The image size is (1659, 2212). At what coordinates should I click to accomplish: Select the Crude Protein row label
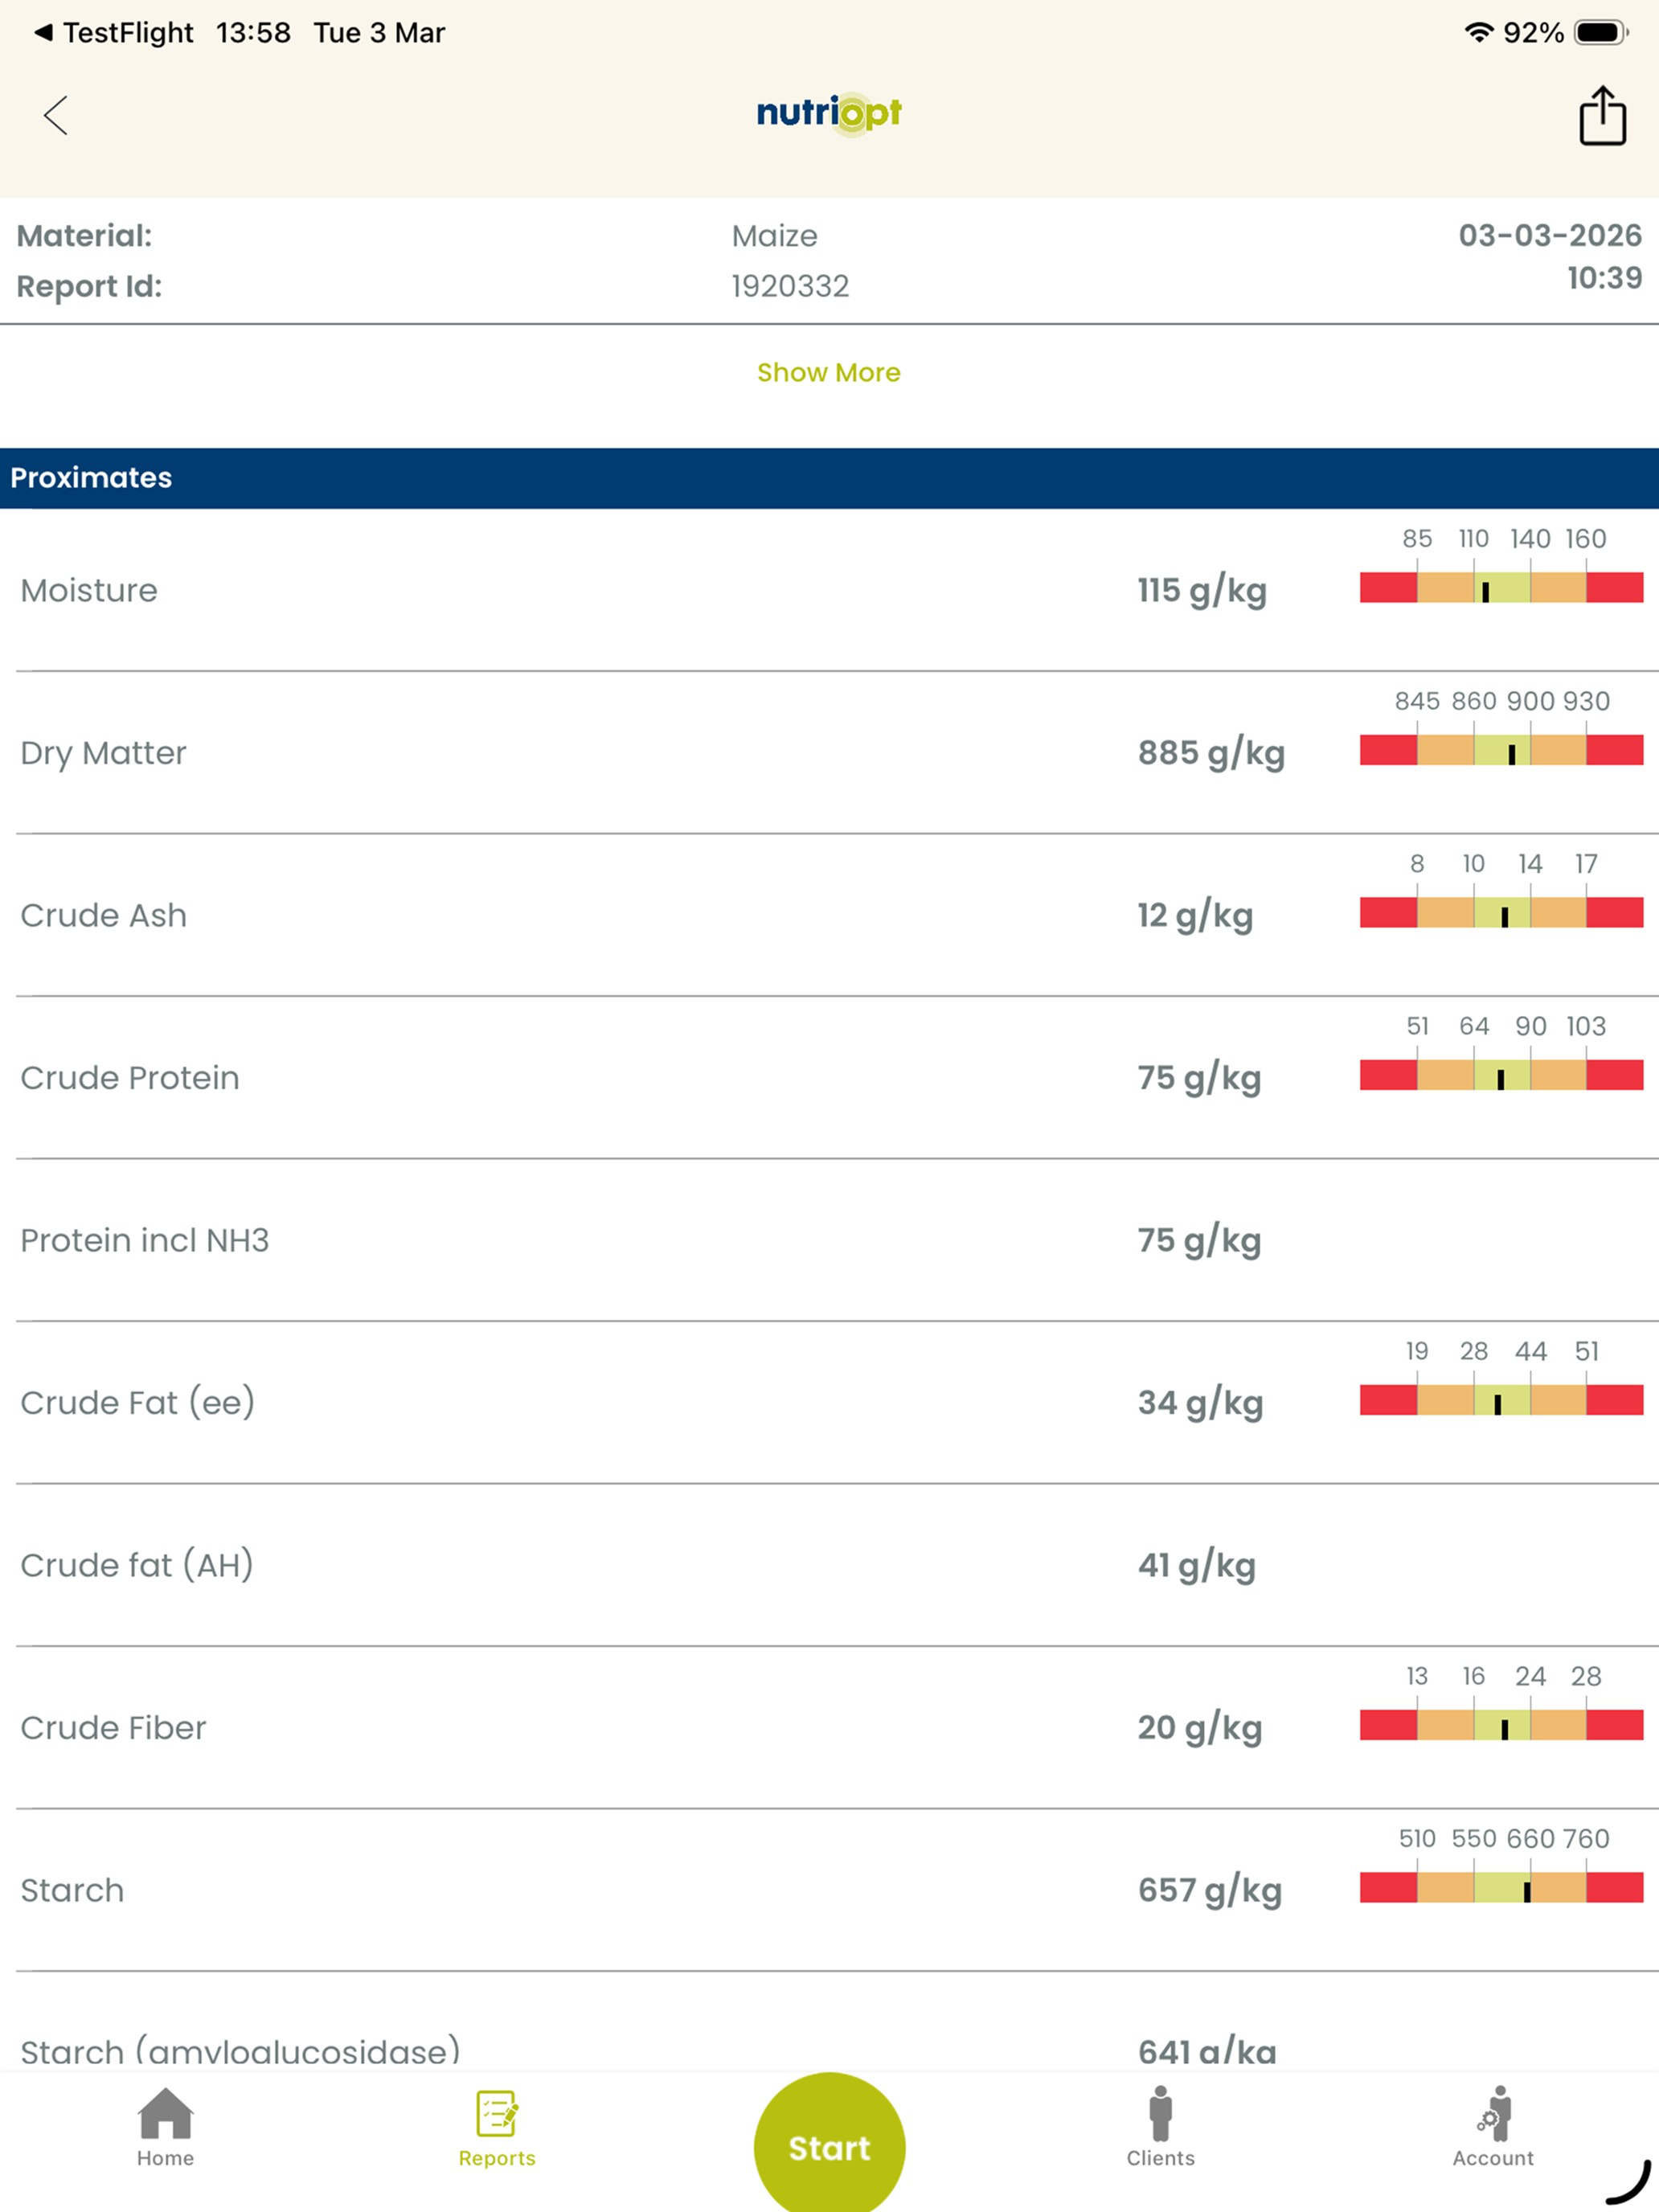pyautogui.click(x=130, y=1078)
